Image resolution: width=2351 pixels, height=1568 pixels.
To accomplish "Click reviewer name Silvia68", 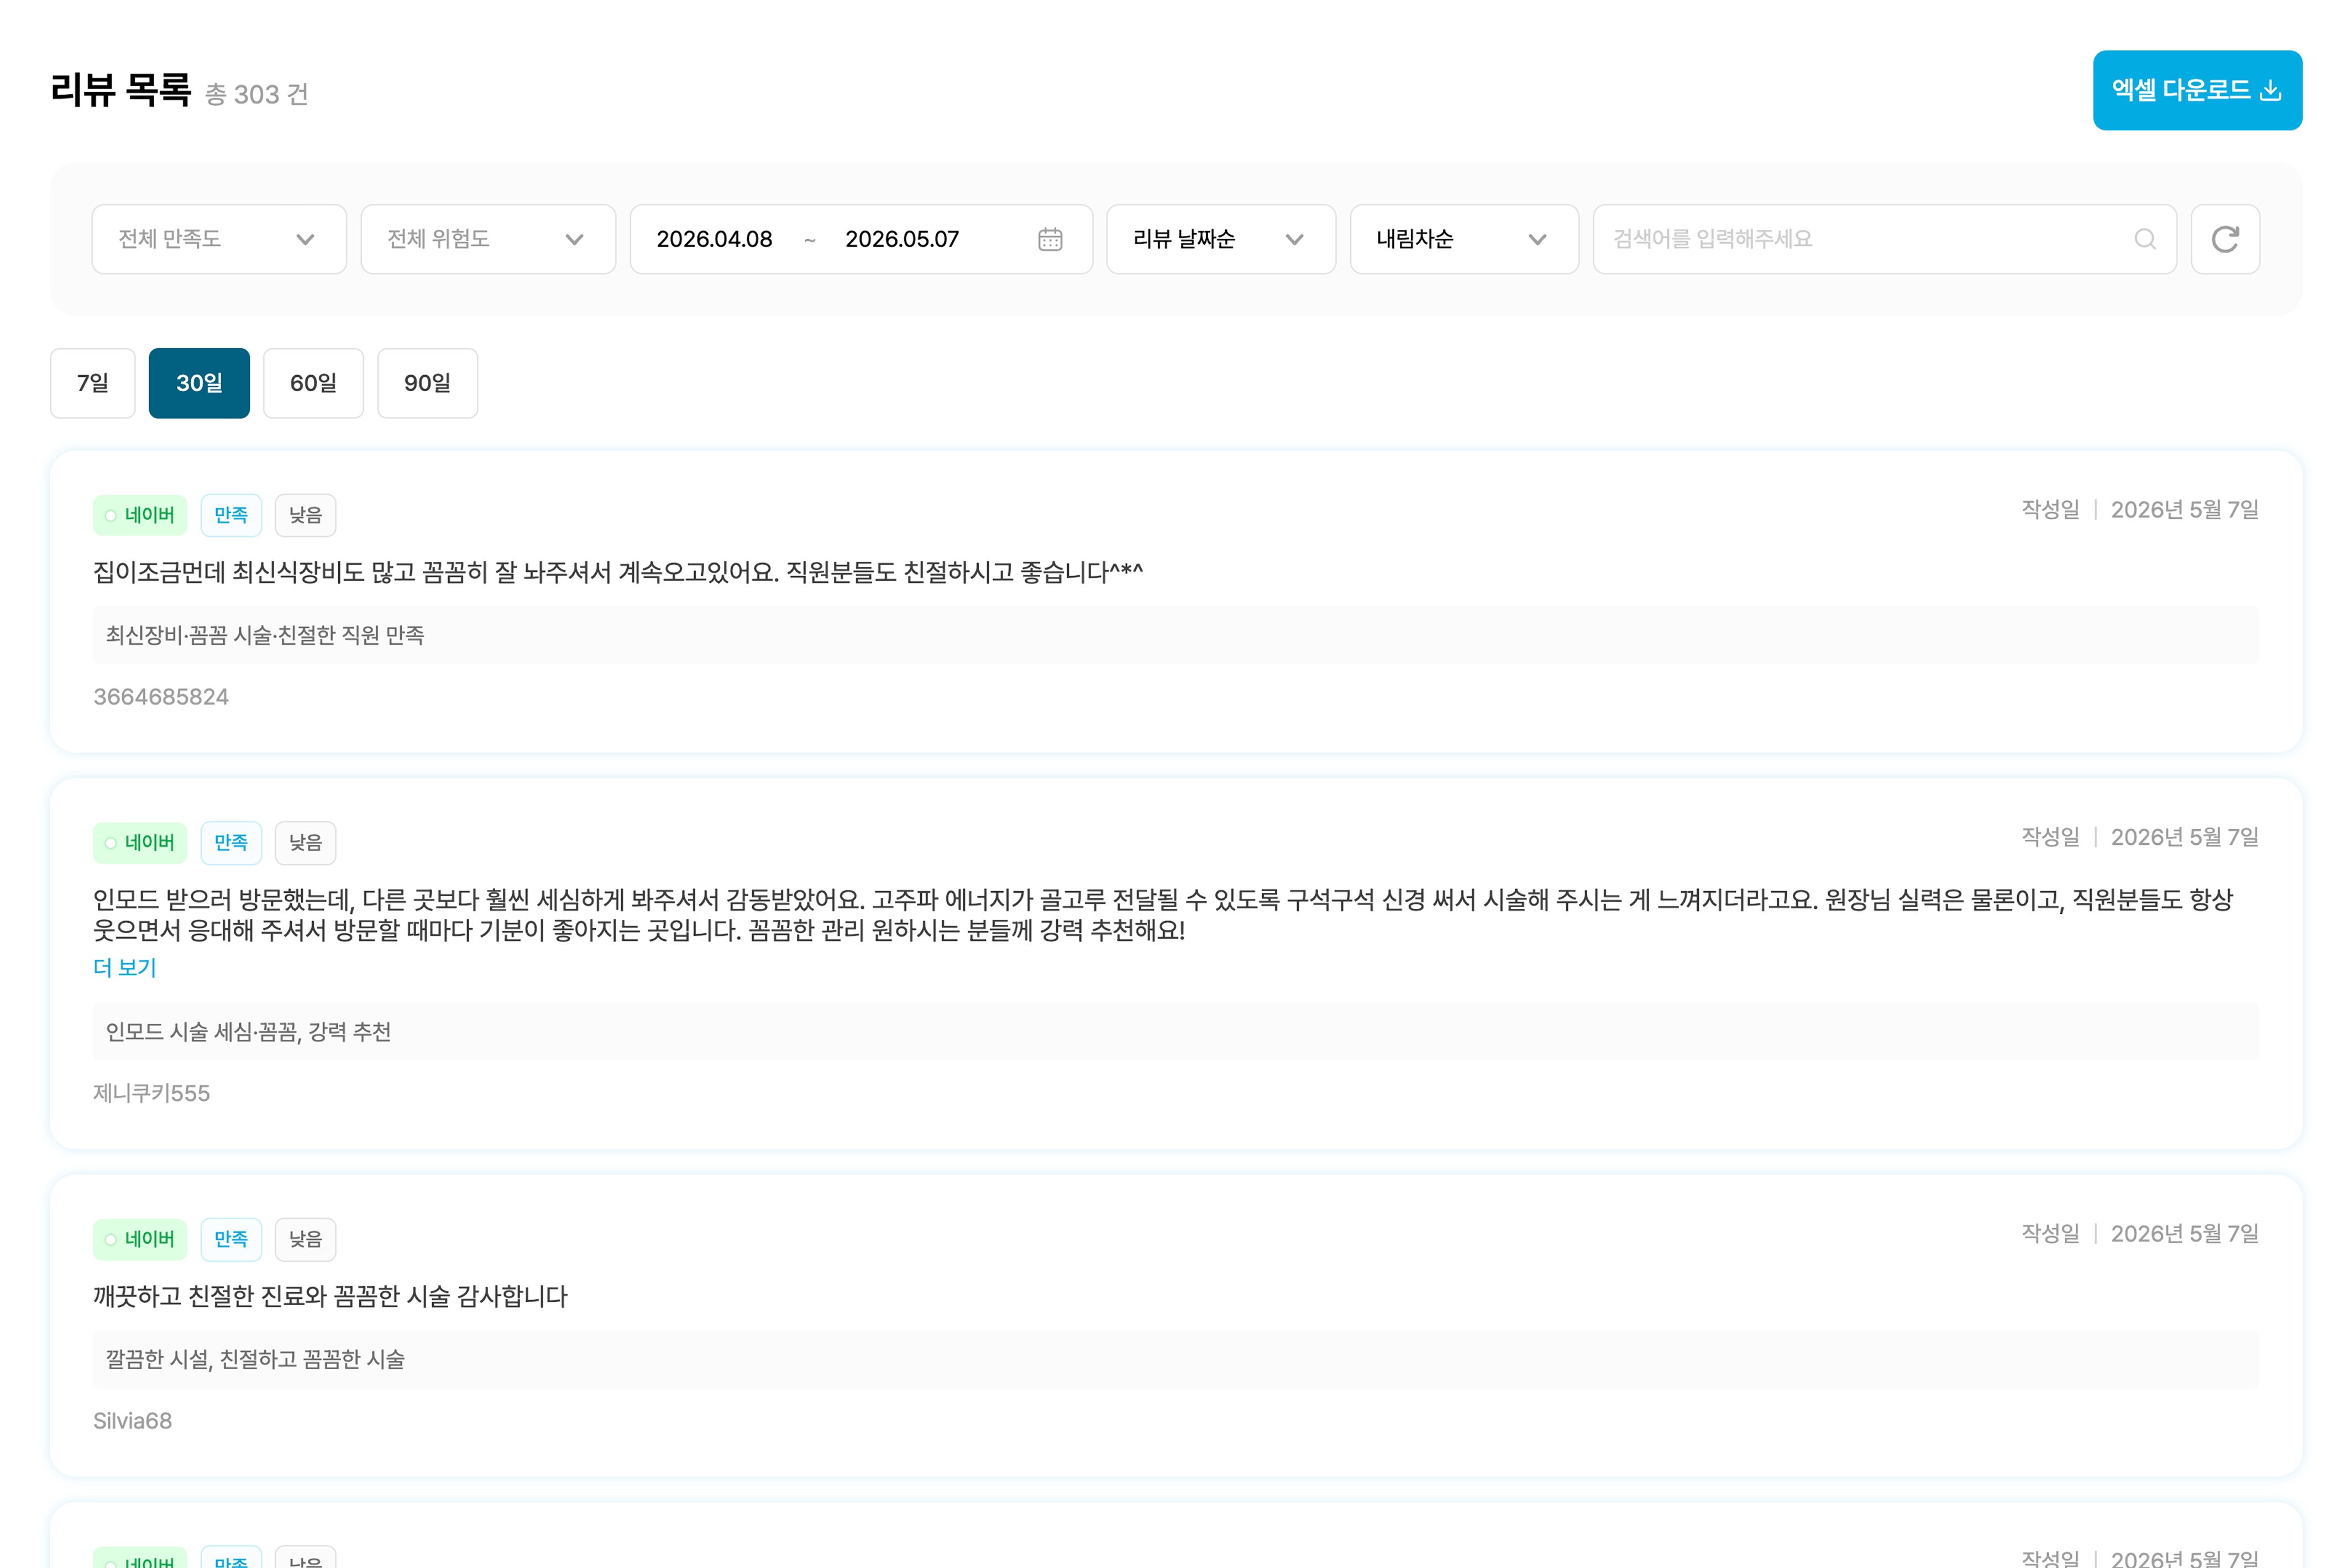I will click(x=133, y=1421).
